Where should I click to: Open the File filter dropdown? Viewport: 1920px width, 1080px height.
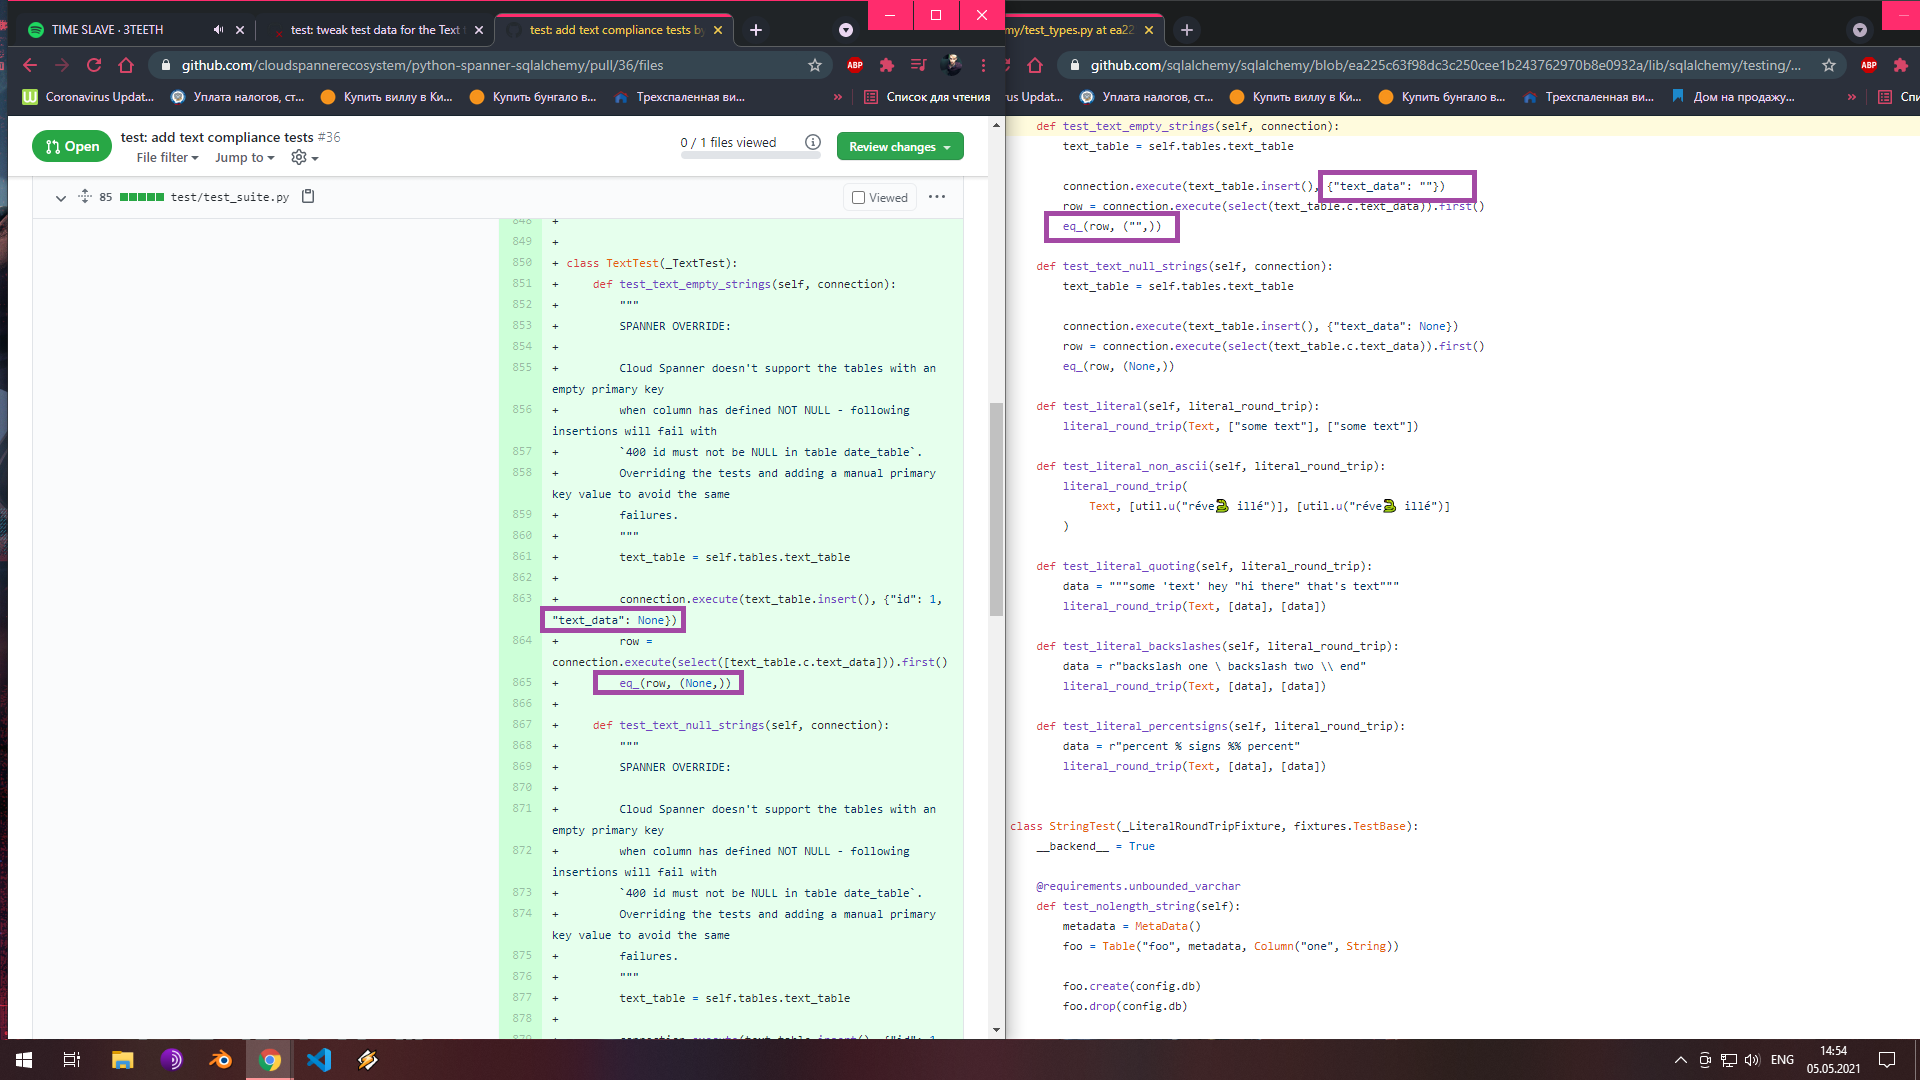[x=167, y=158]
